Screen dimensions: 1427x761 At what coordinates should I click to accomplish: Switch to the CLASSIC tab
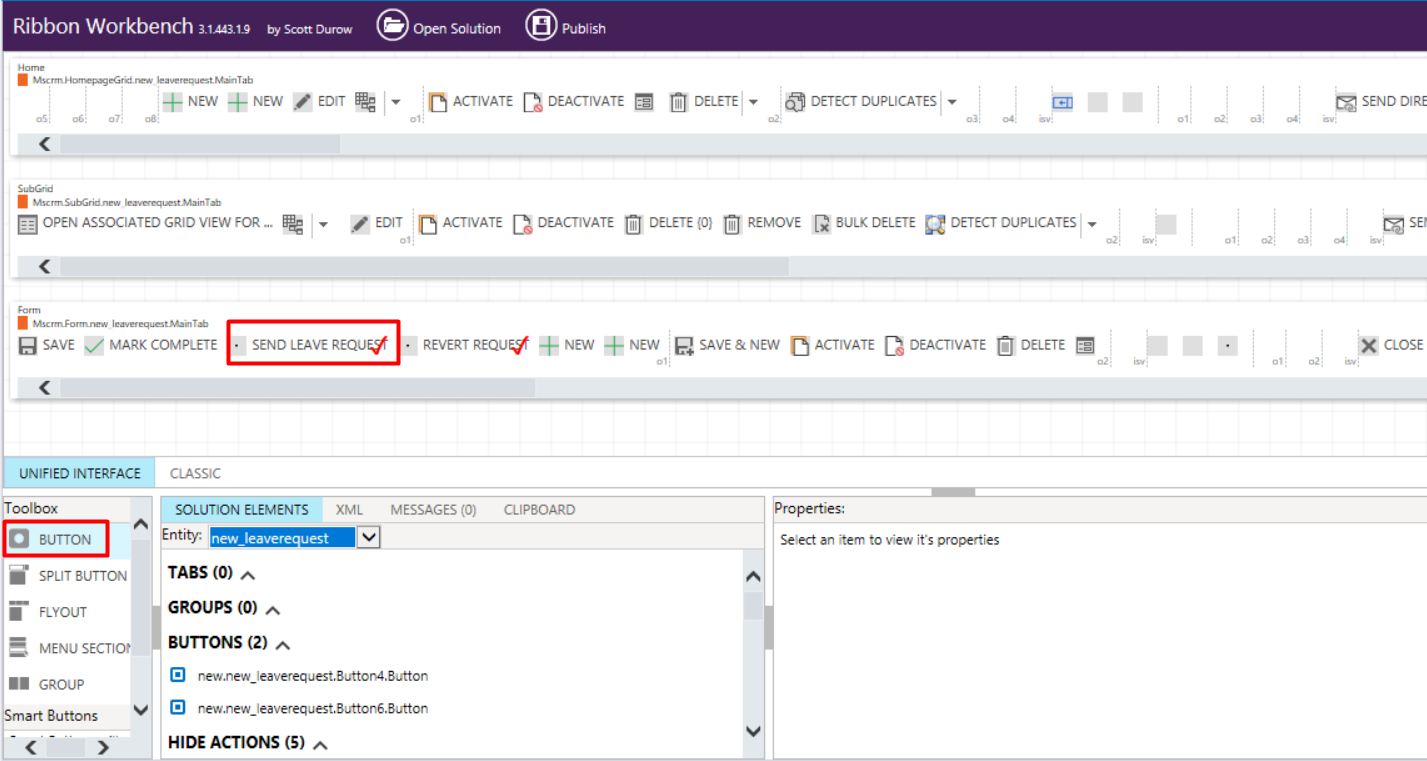point(195,472)
